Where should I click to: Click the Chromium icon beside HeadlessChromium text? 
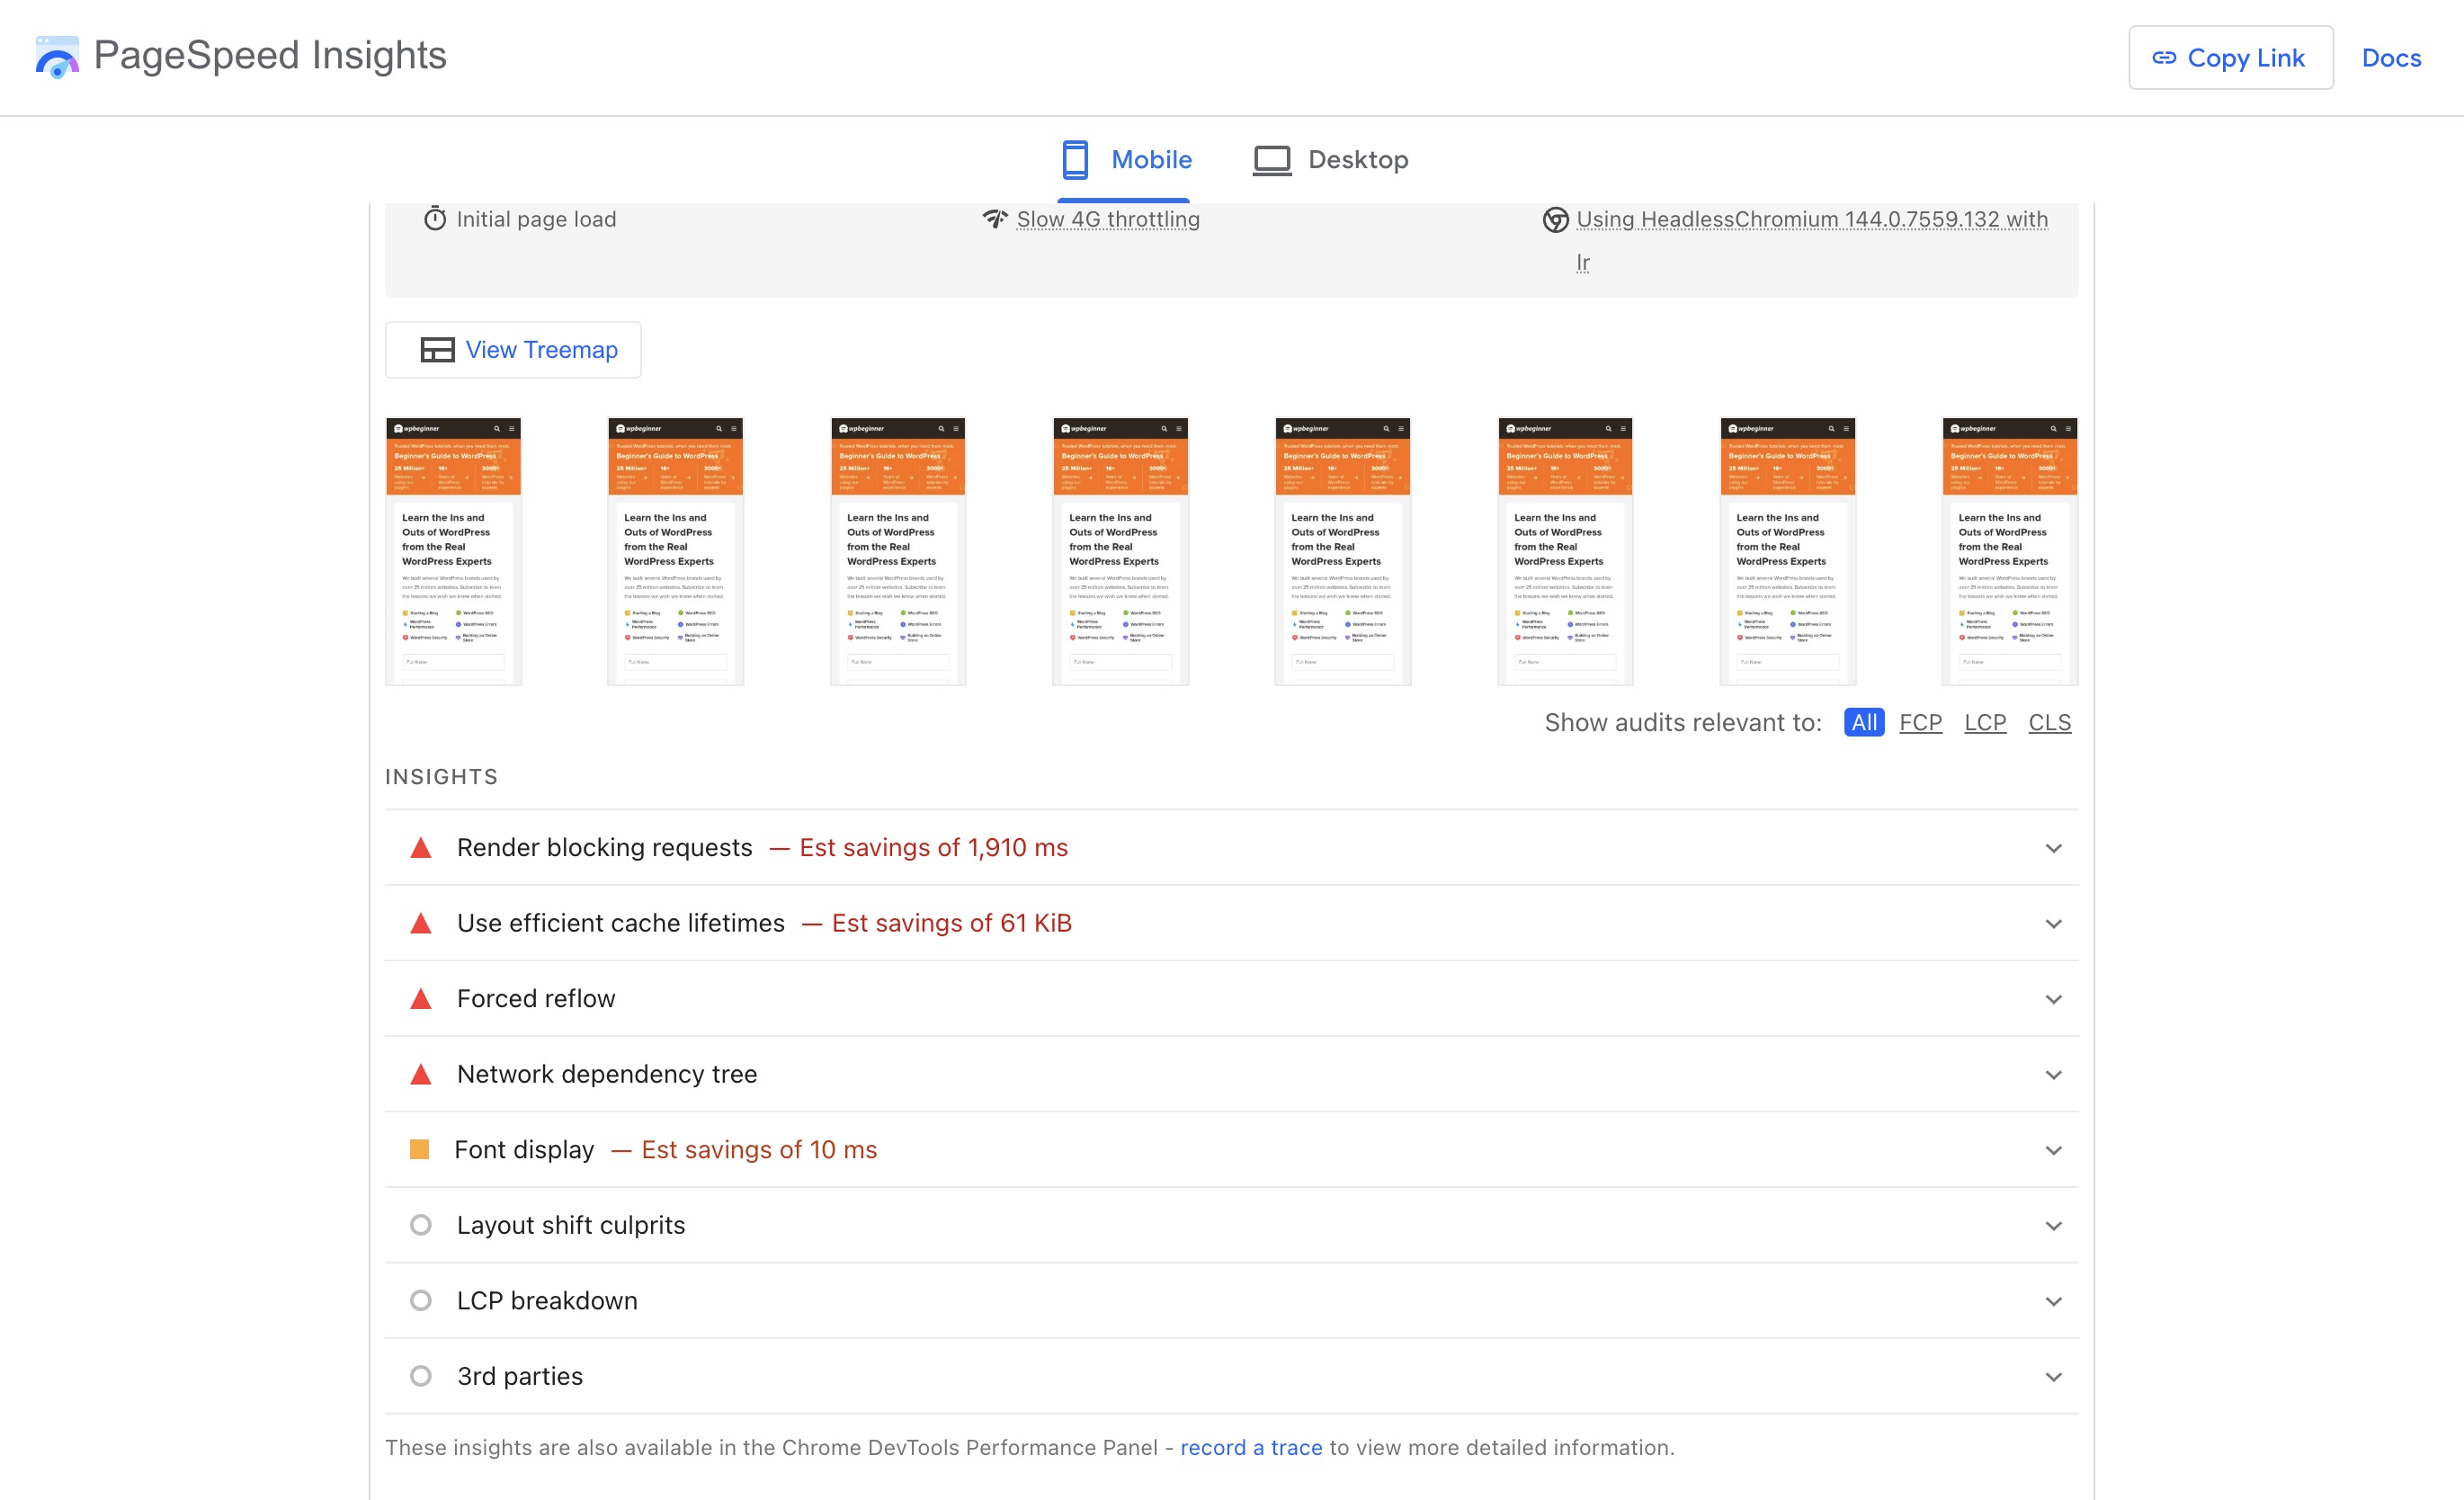[x=1555, y=219]
